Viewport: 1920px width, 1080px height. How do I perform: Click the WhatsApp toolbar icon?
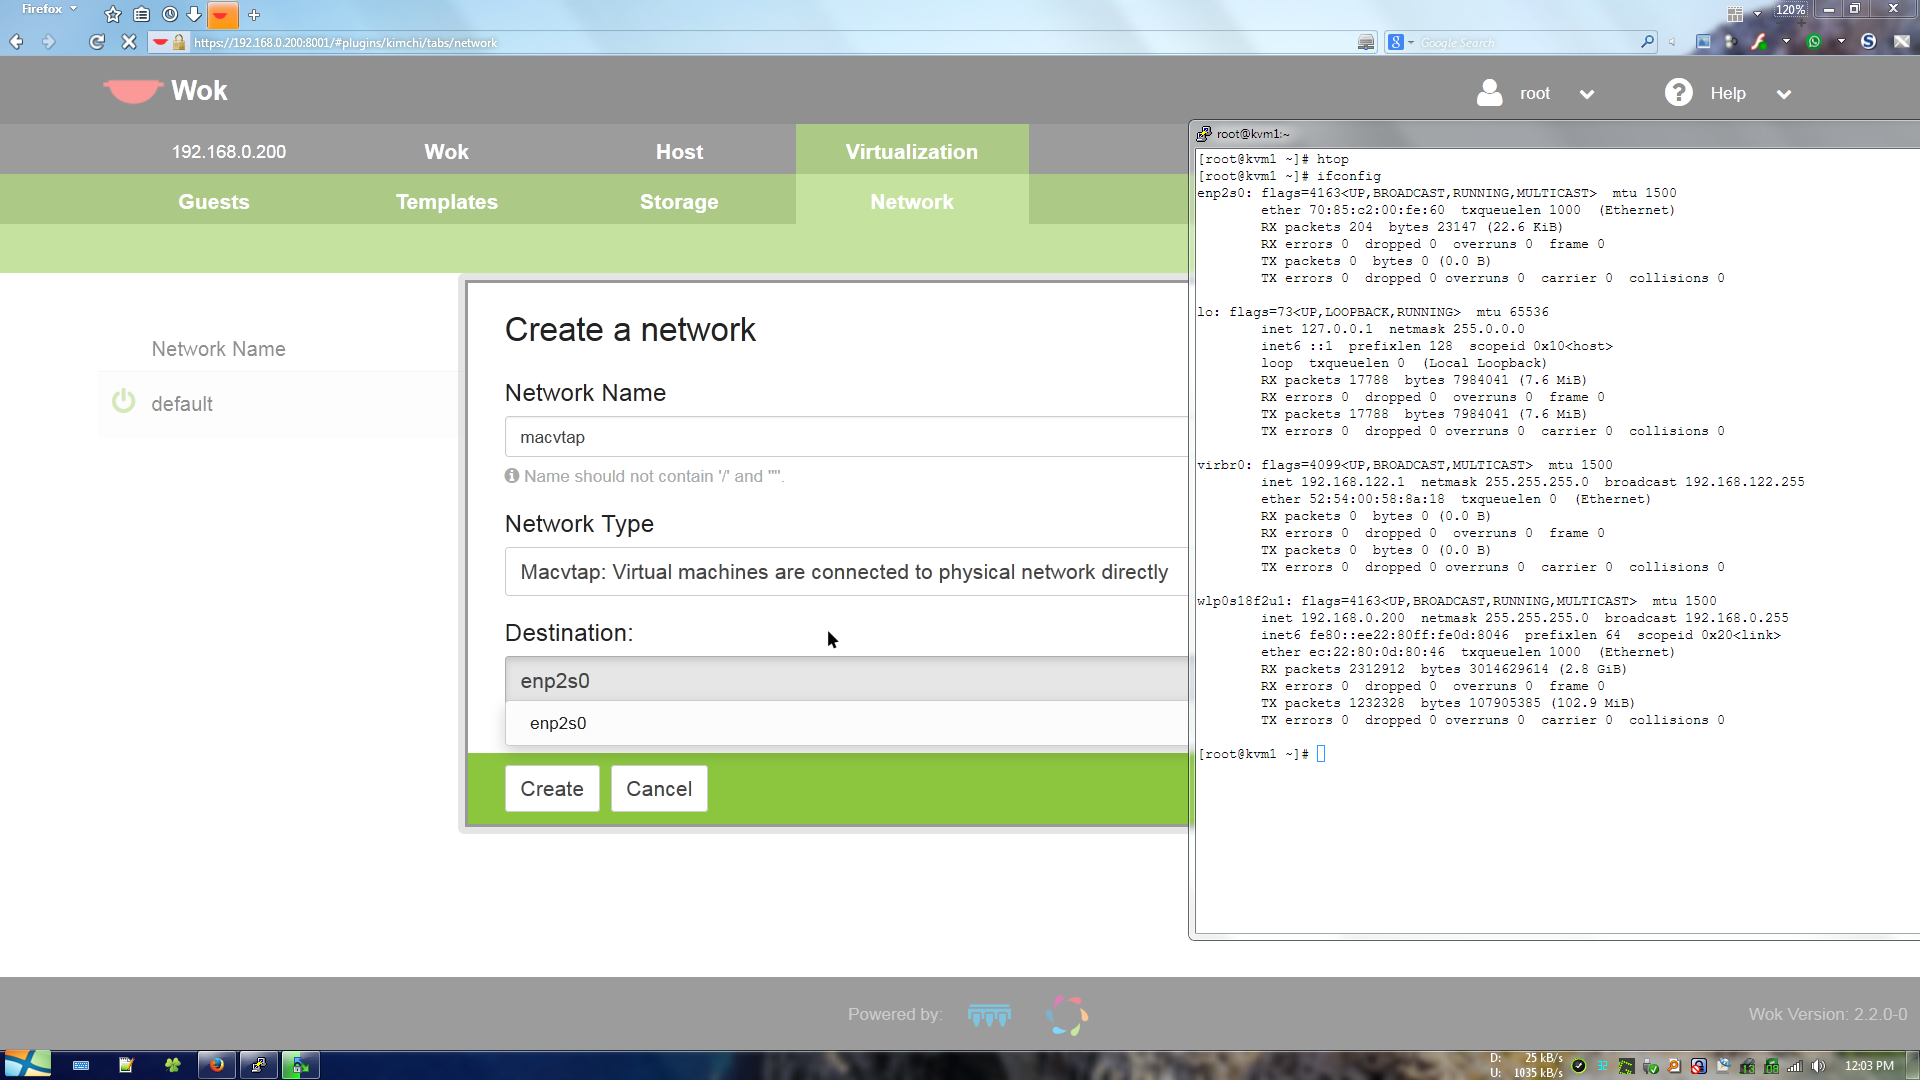1814,42
